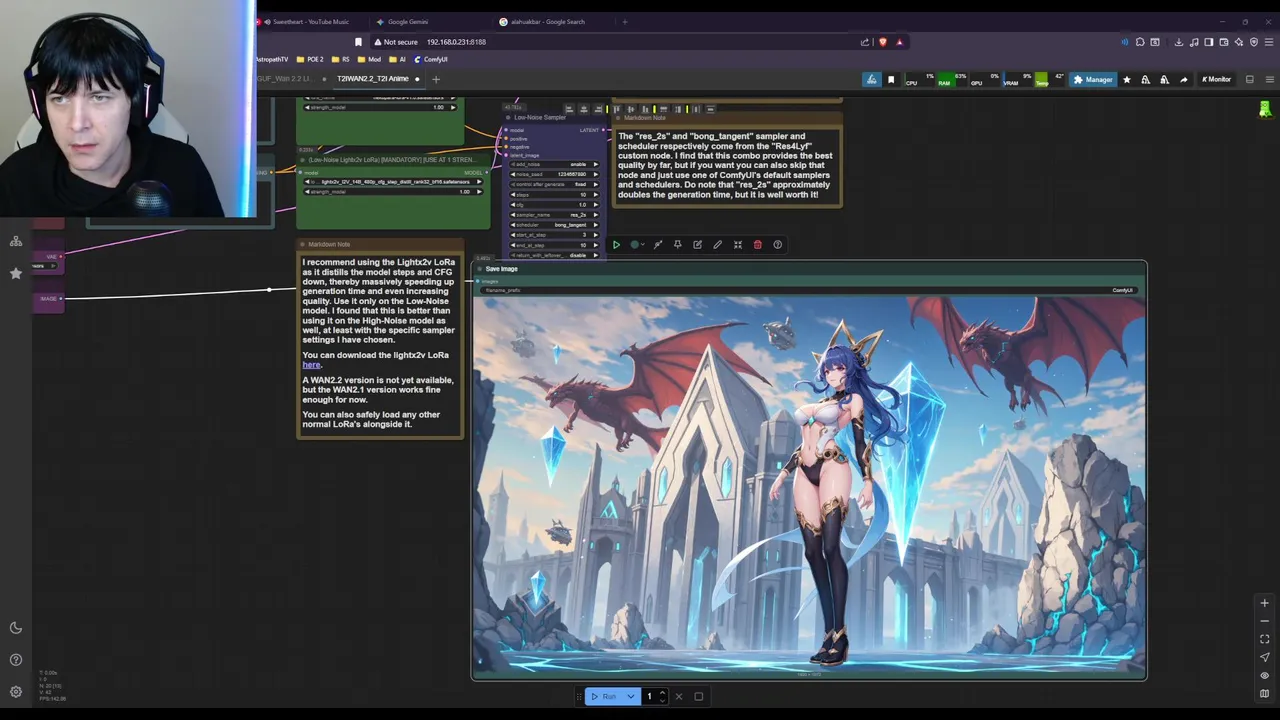Switch to the Google Gemini browser tab

pyautogui.click(x=408, y=21)
